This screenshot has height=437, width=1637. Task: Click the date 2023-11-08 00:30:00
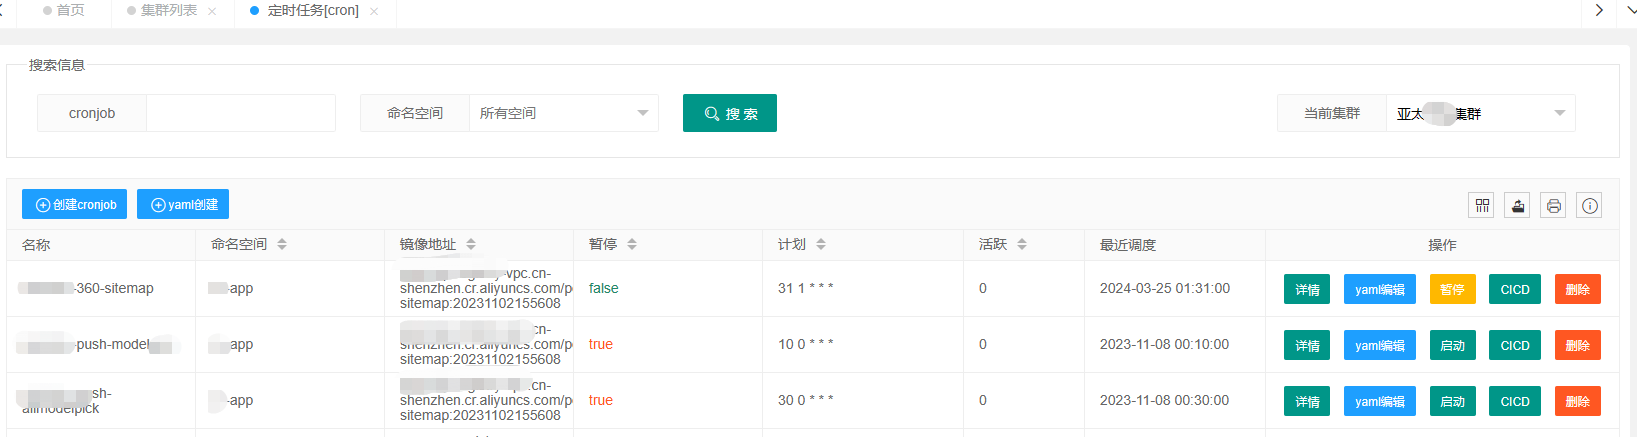click(x=1165, y=400)
